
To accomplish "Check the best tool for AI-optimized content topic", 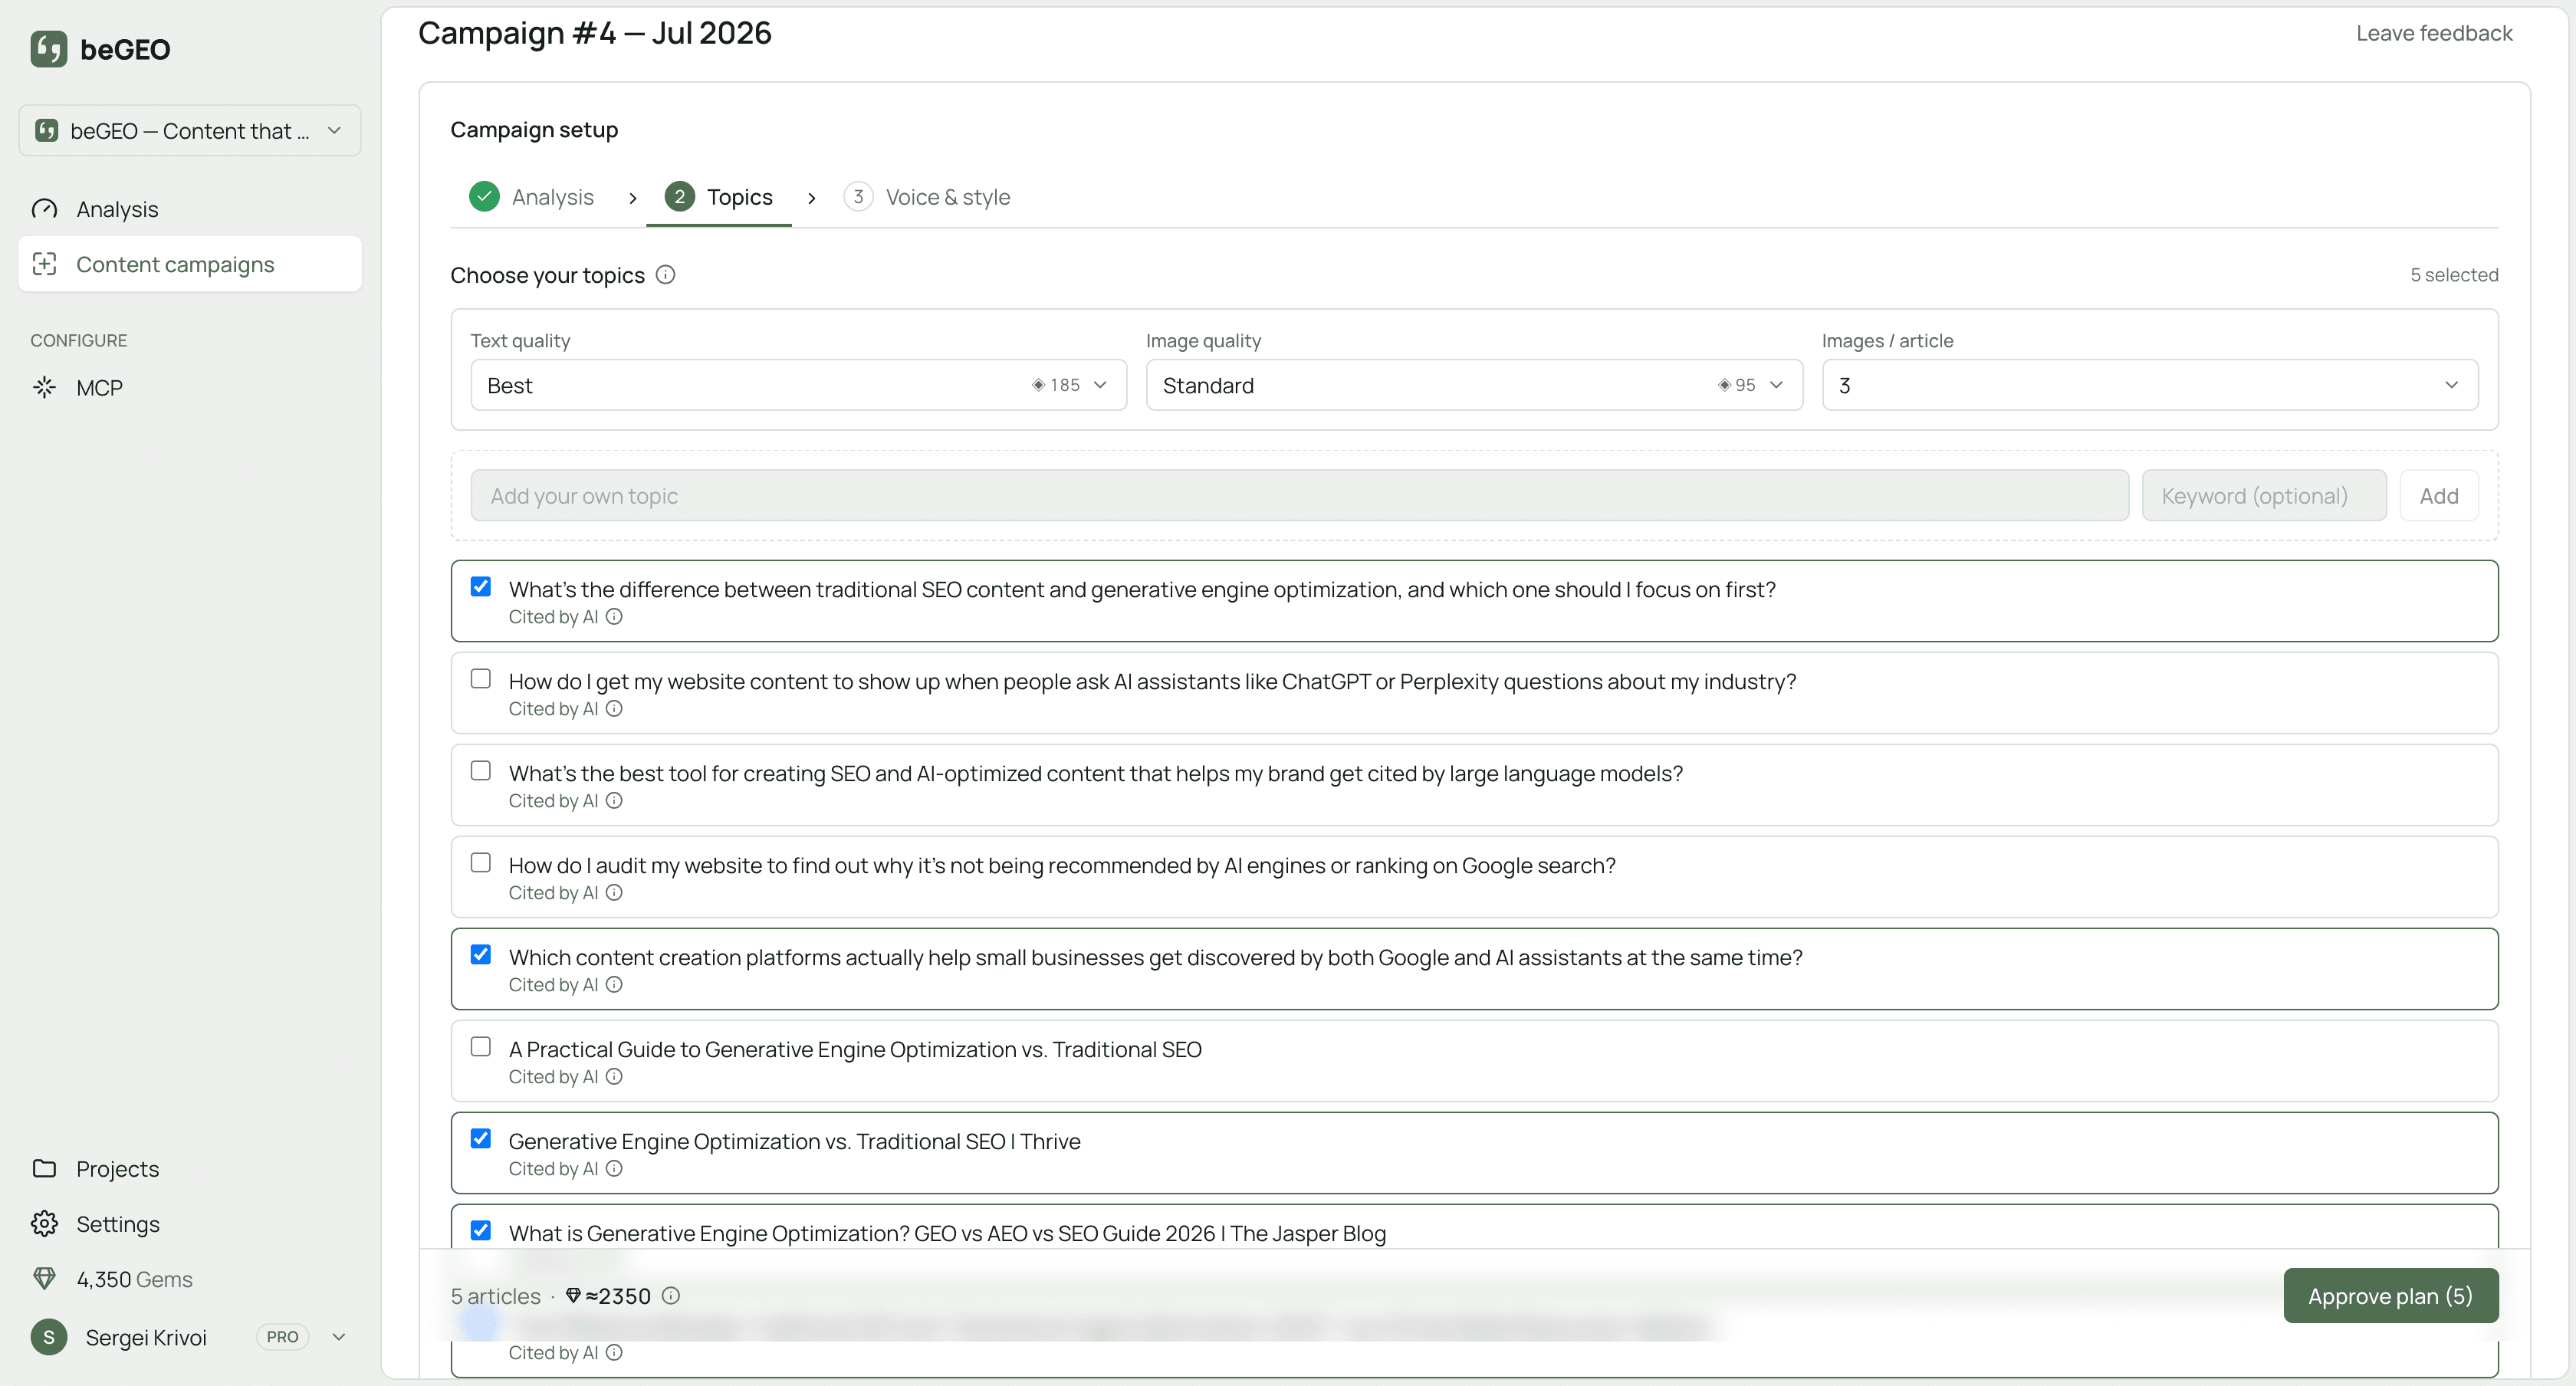I will [481, 771].
